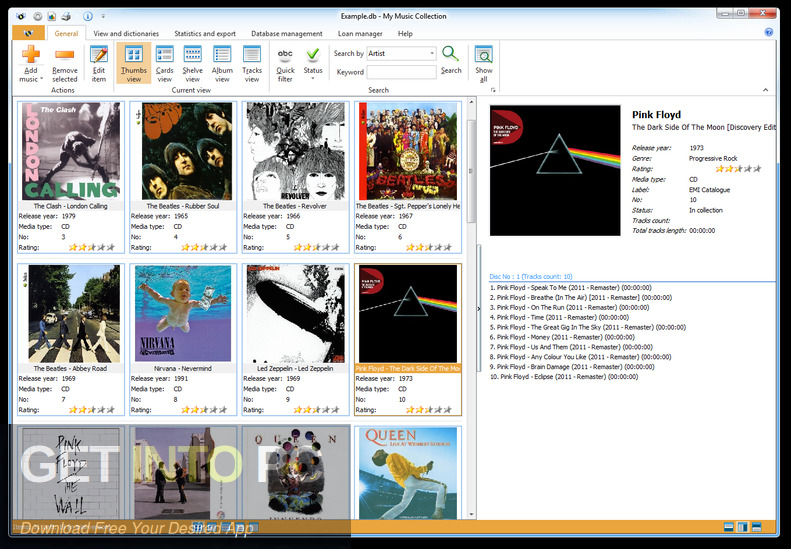This screenshot has height=549, width=791.
Task: Click scrollbar down arrow in album list
Action: (x=472, y=515)
